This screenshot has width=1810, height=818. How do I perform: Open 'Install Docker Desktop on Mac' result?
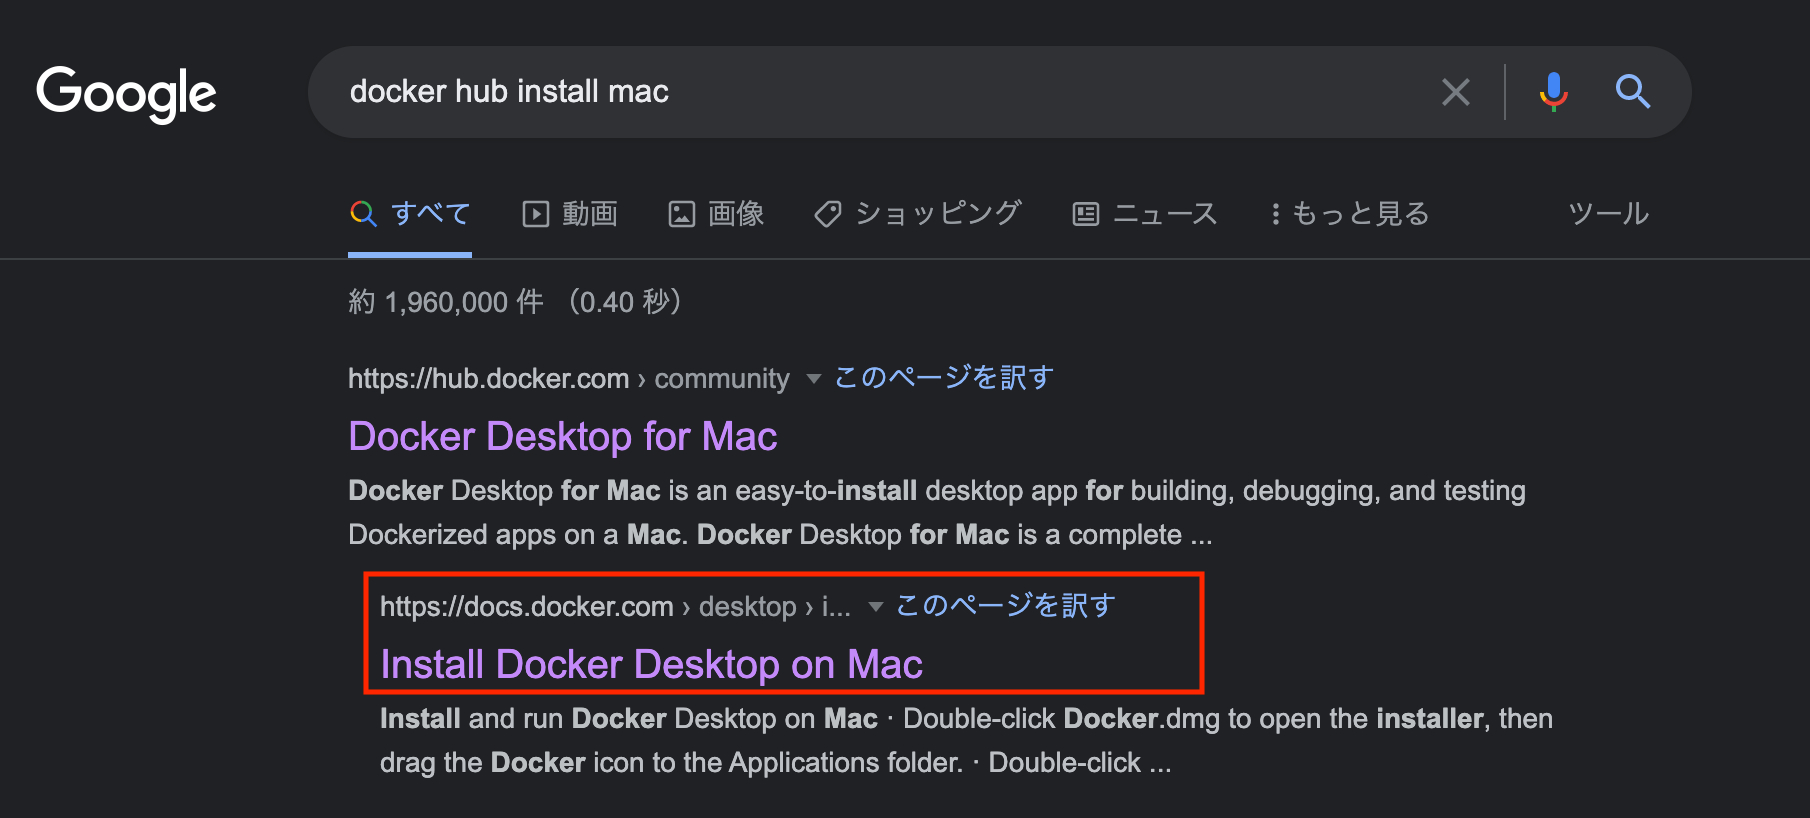pyautogui.click(x=651, y=664)
